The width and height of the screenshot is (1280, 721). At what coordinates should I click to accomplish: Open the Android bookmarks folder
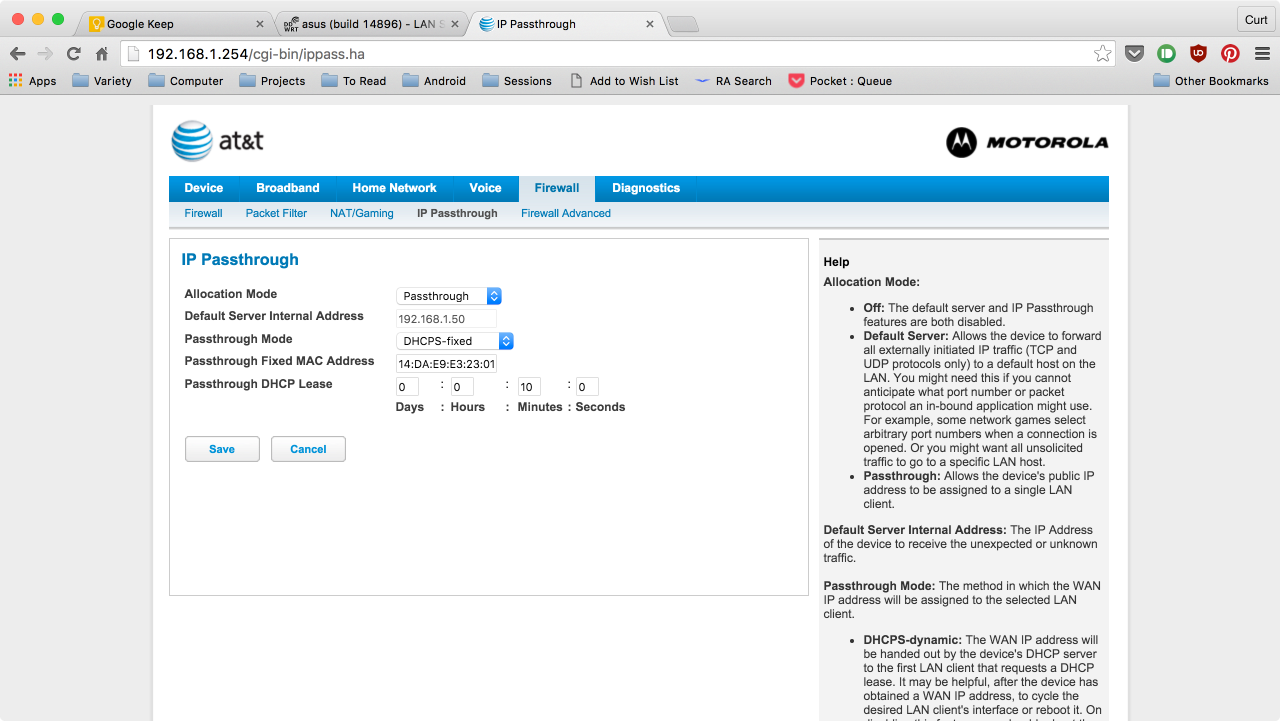click(x=434, y=81)
